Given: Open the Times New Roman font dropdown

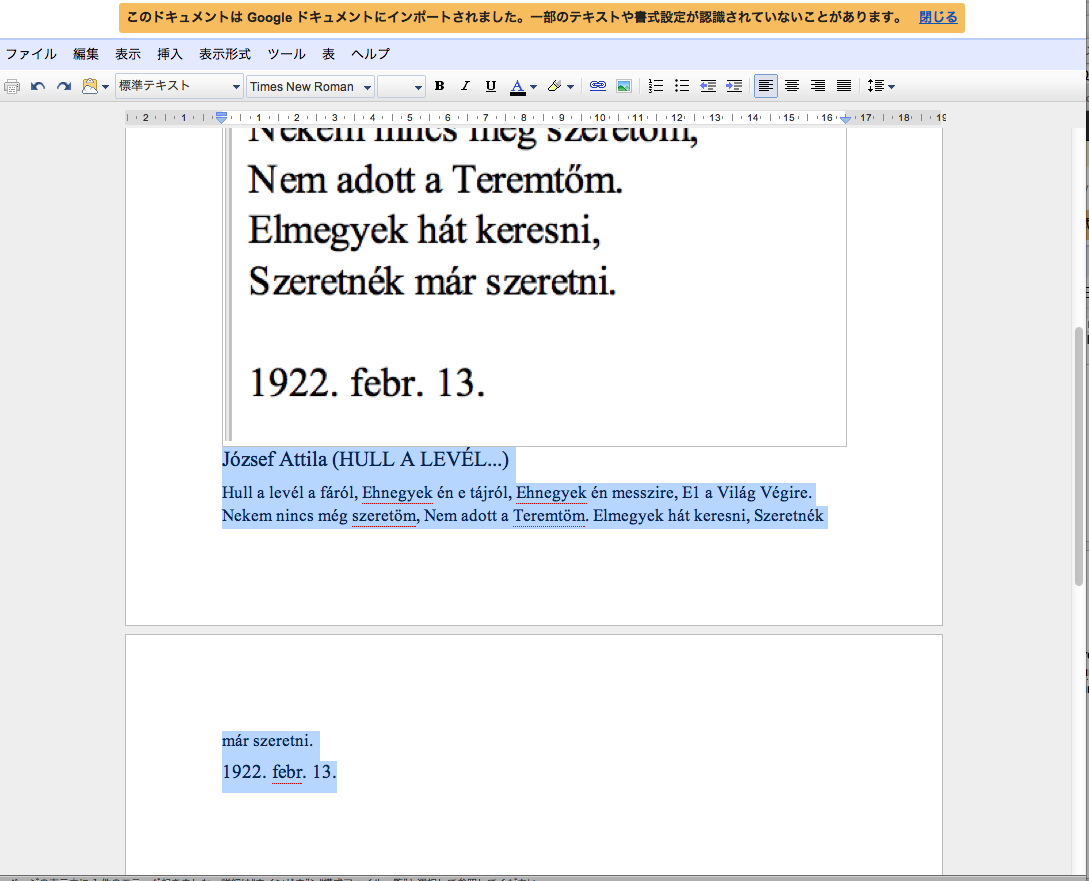Looking at the screenshot, I should pos(310,87).
